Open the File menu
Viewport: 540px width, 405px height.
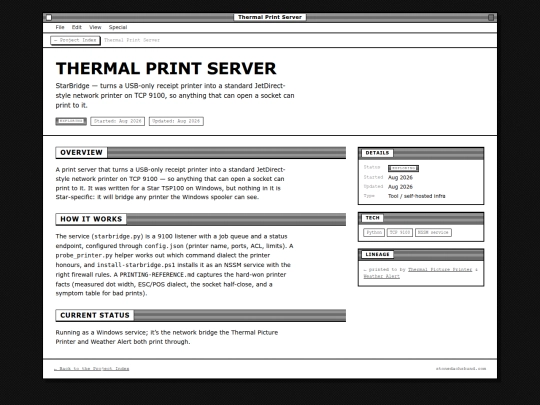tap(60, 27)
